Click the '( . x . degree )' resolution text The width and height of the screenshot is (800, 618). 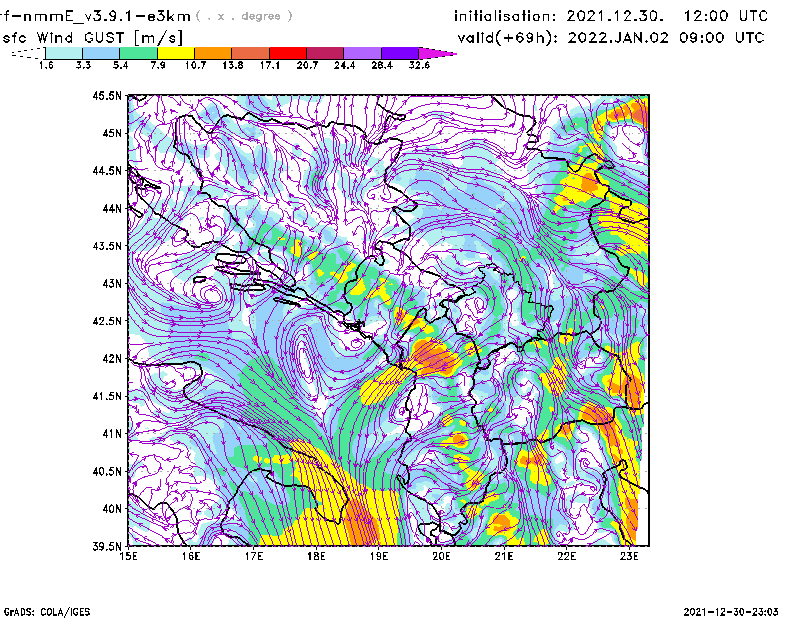(x=244, y=16)
